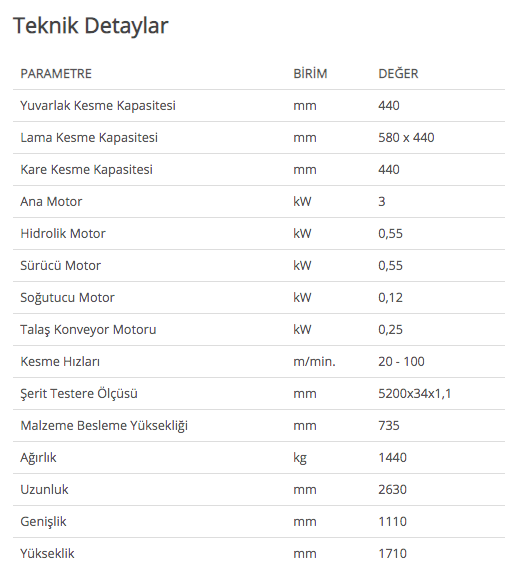Select the Sürücü Motor row
The height and width of the screenshot is (579, 505).
pyautogui.click(x=259, y=265)
